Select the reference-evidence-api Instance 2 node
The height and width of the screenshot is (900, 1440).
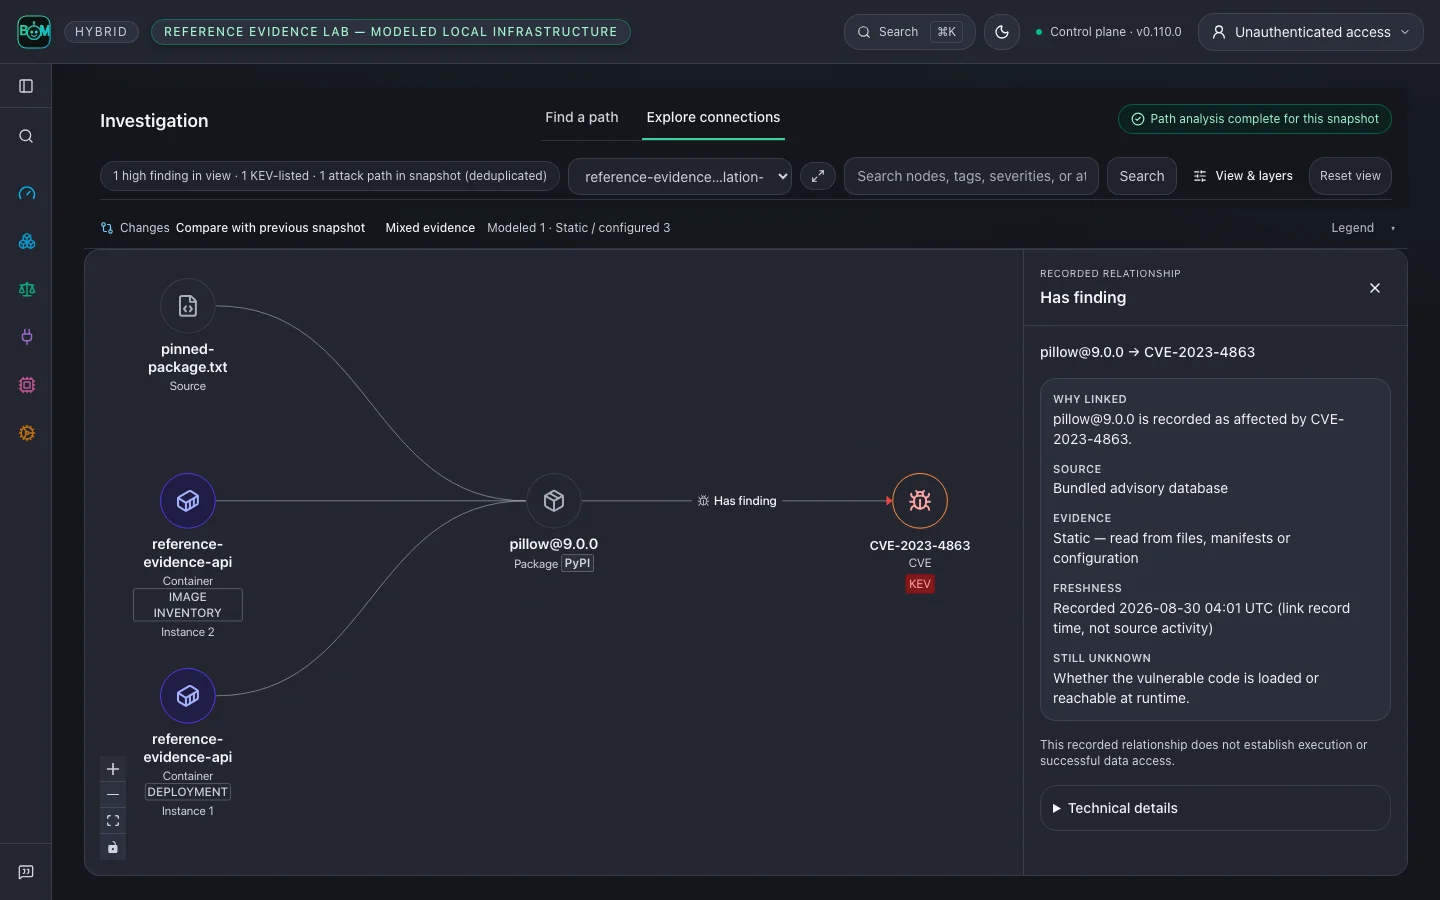coord(188,501)
